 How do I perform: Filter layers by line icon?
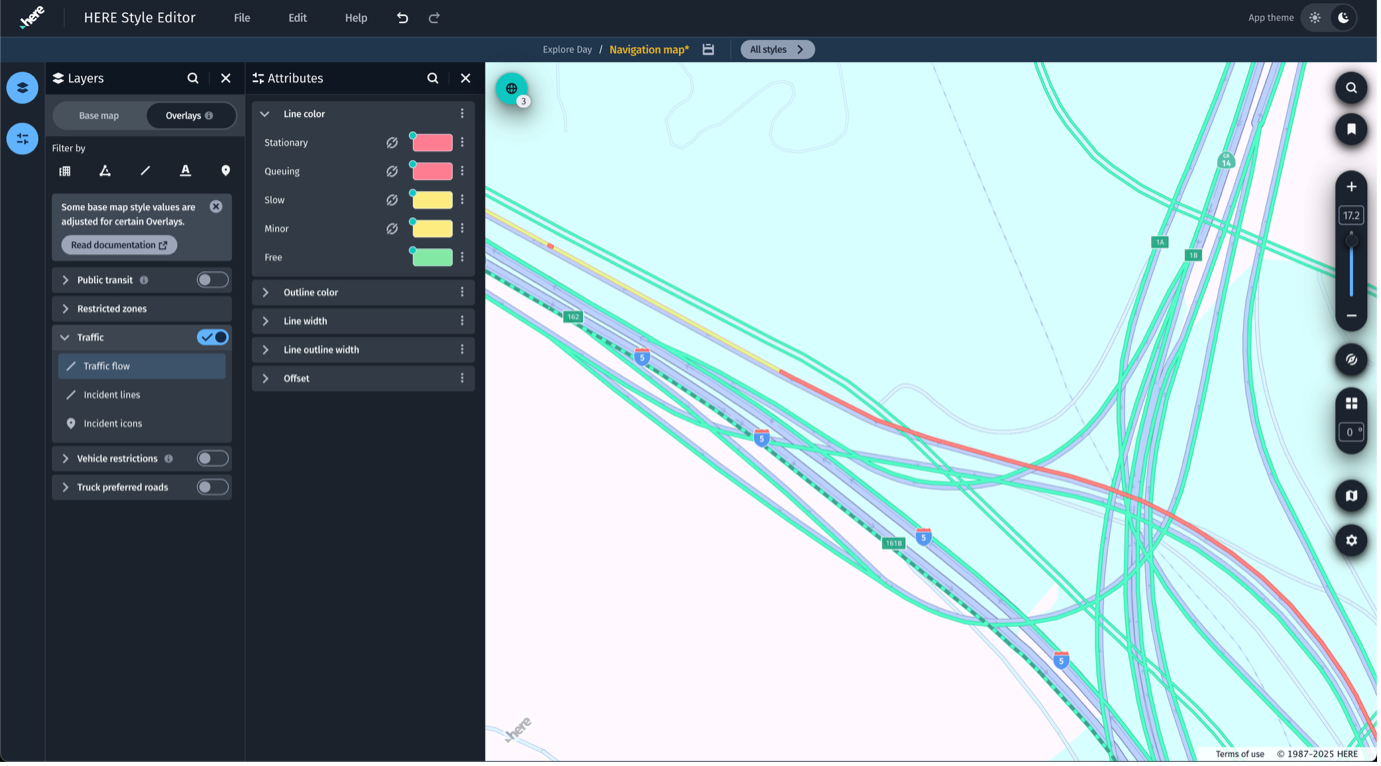[x=145, y=171]
